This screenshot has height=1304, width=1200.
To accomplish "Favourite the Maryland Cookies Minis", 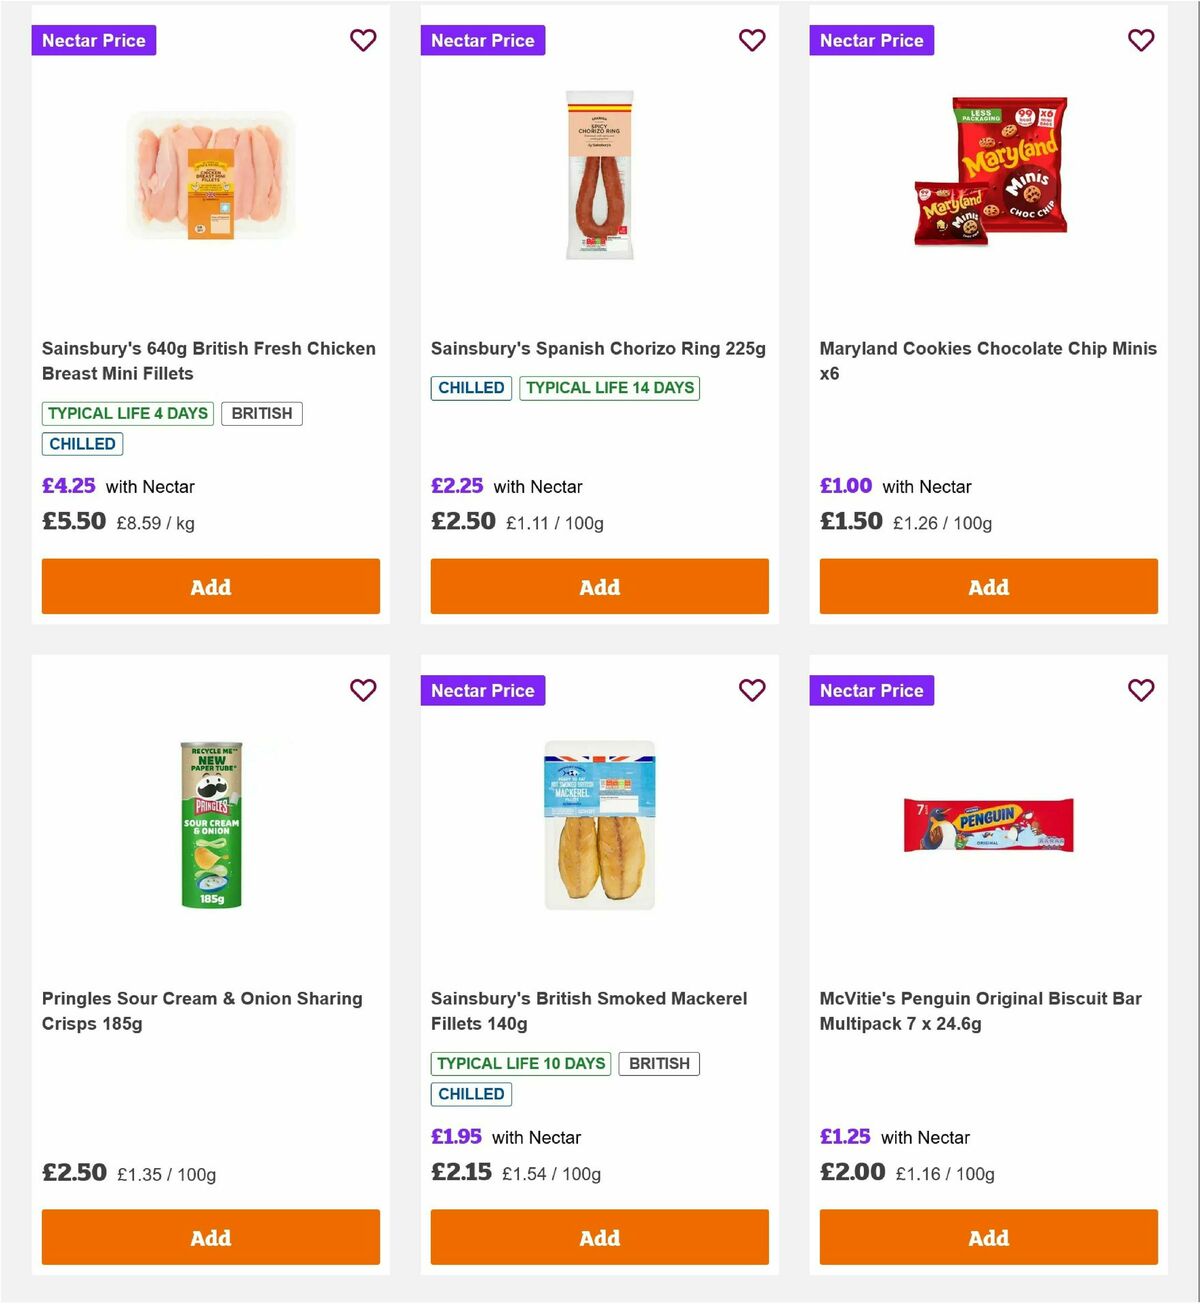I will click(x=1141, y=40).
